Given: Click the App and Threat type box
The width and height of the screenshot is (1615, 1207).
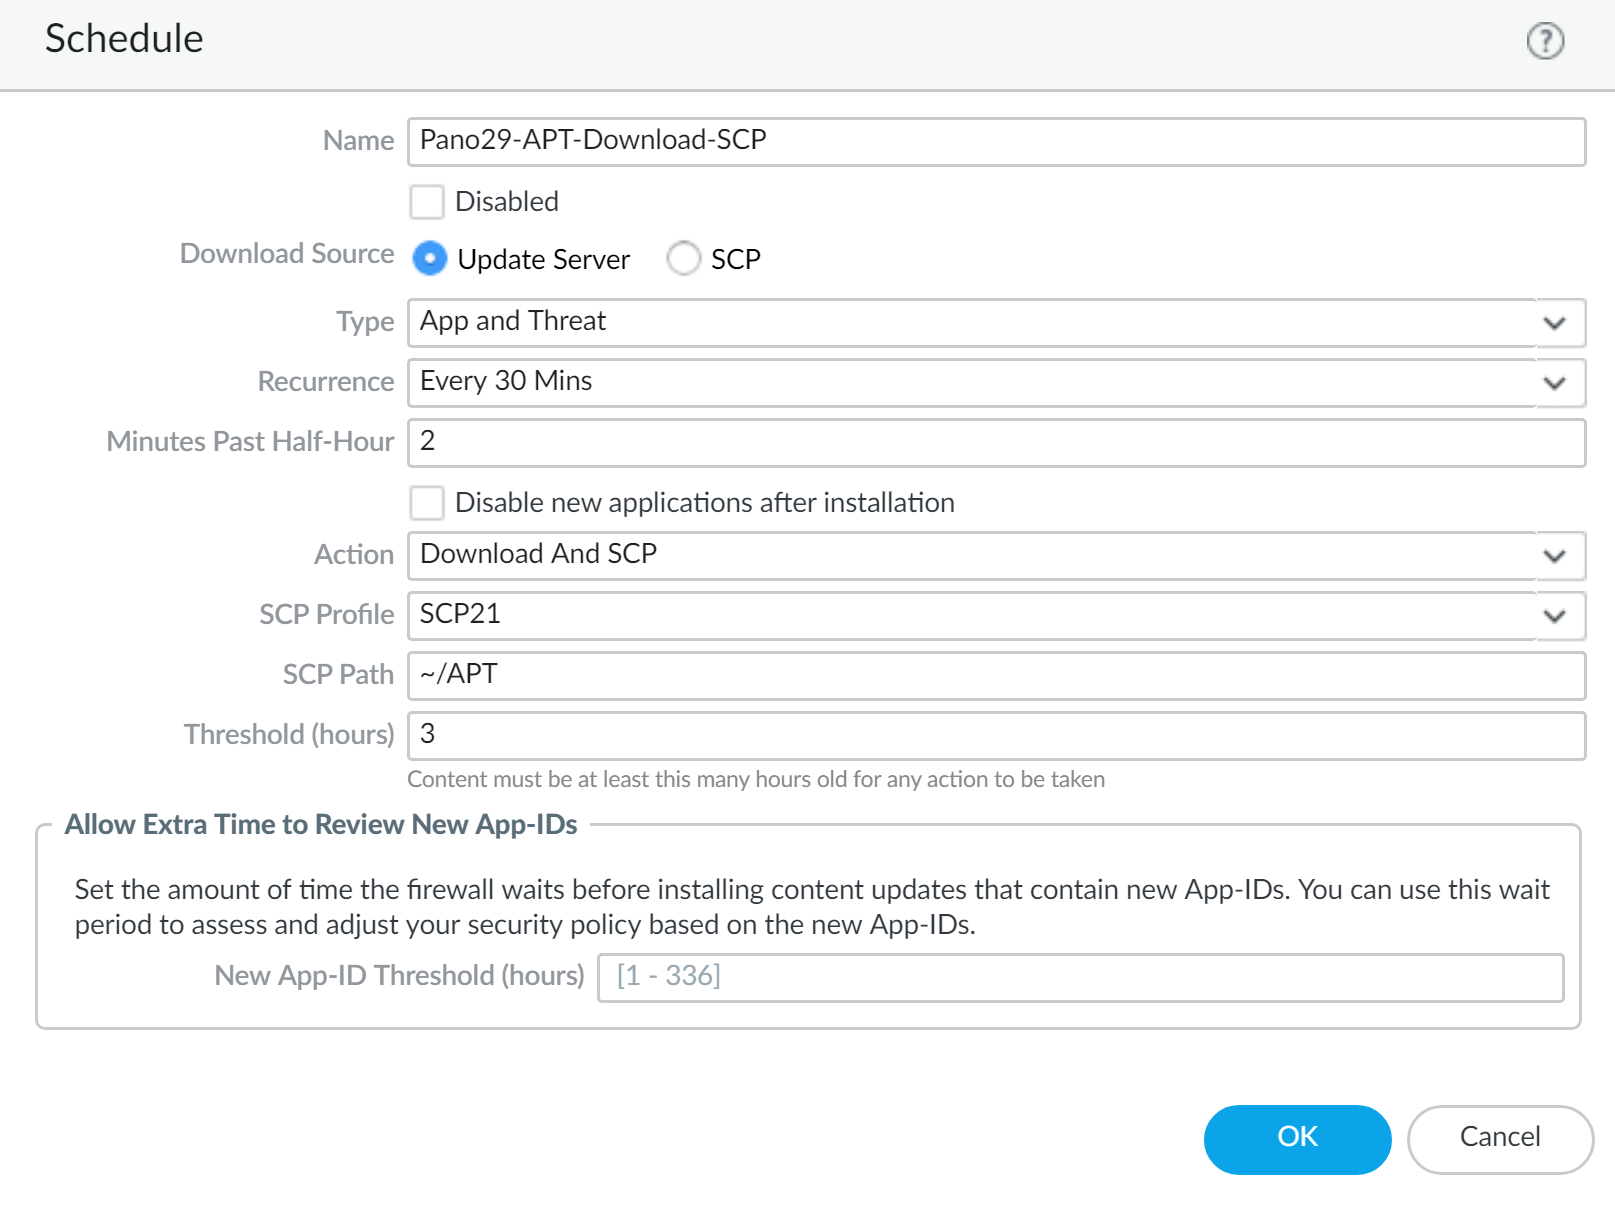Looking at the screenshot, I should coord(970,322).
